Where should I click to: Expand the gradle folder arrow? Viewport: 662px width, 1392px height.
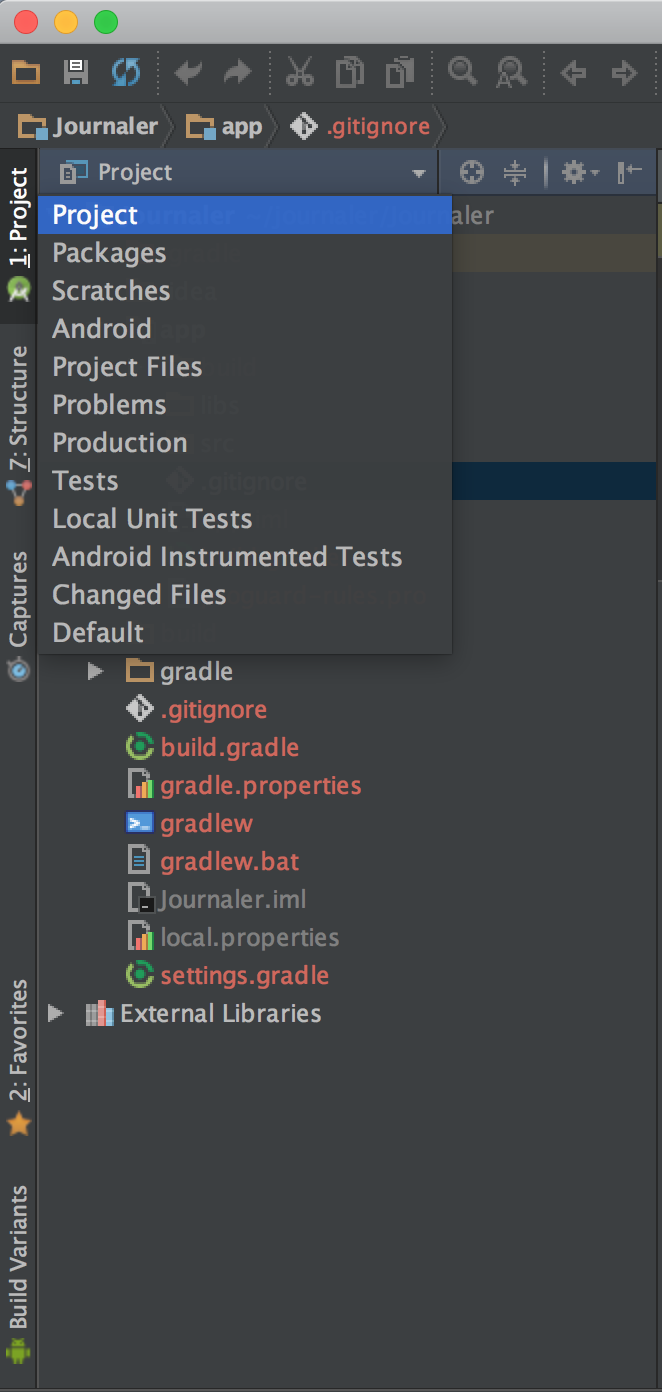96,671
